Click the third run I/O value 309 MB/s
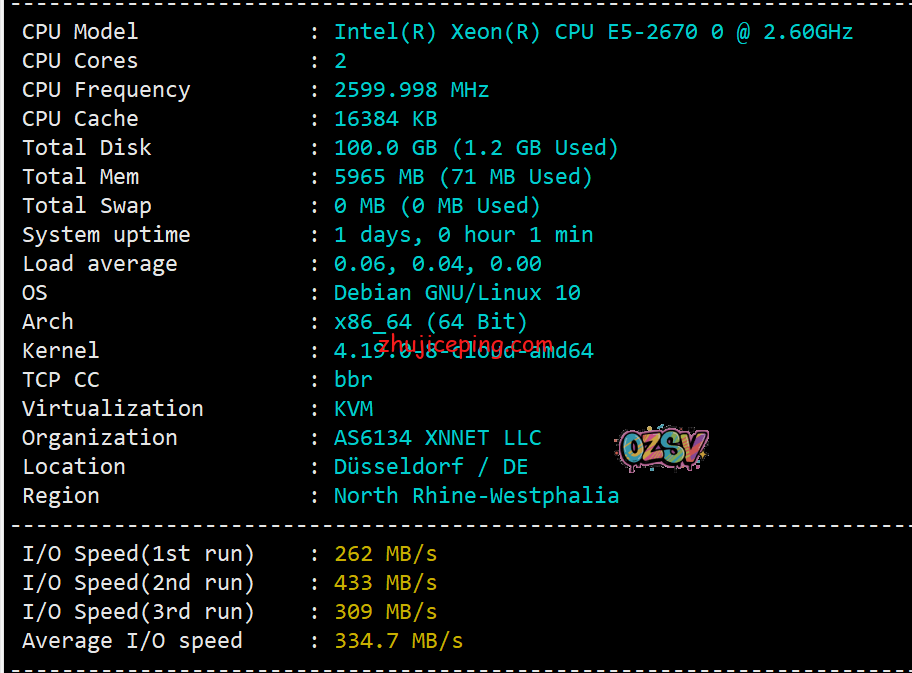This screenshot has height=673, width=912. [x=386, y=613]
